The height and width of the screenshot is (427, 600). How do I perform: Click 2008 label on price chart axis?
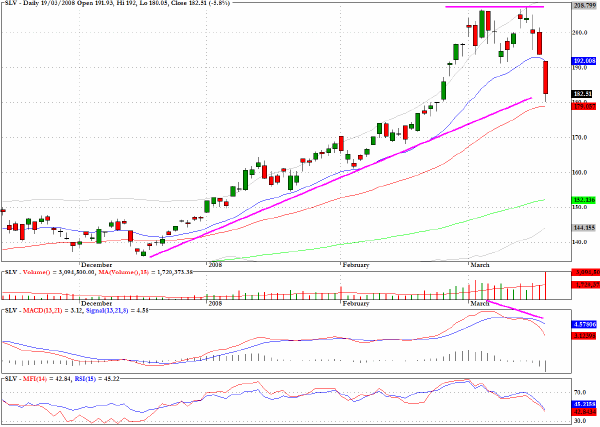coord(215,265)
